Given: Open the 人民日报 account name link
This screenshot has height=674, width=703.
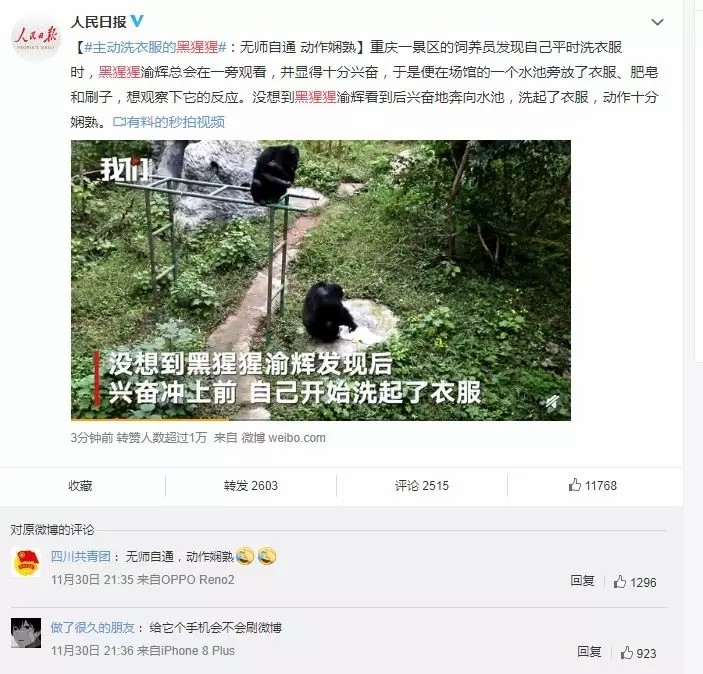Looking at the screenshot, I should (99, 22).
